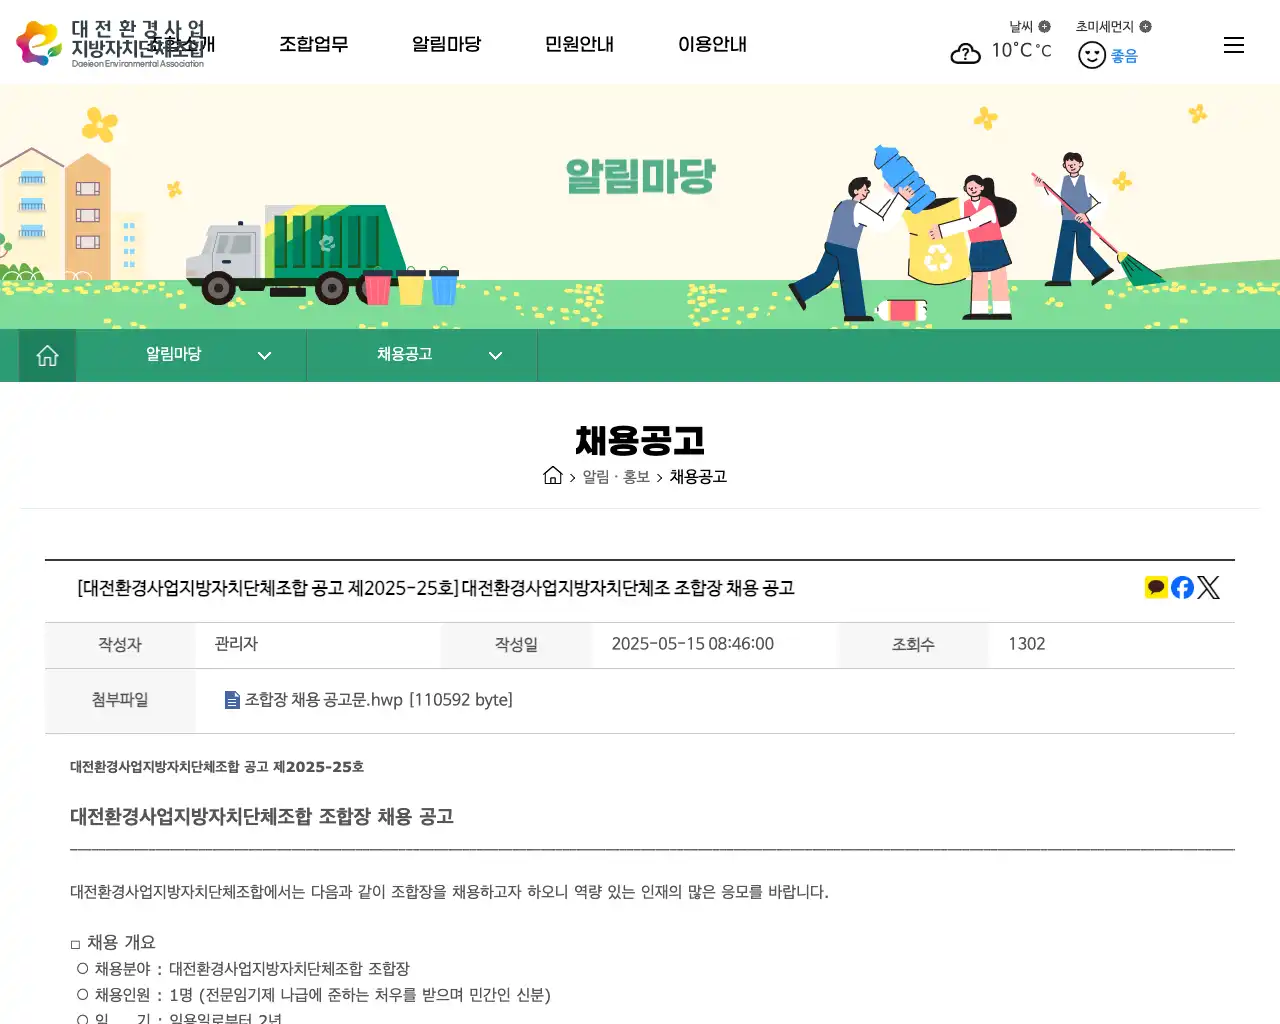
Task: Expand the 채용공고 dropdown in the green bar
Action: [x=495, y=355]
